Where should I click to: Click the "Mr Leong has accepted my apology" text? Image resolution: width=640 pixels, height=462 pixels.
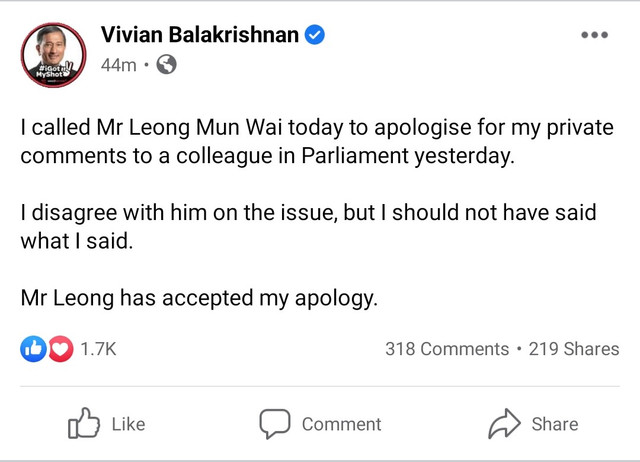point(200,298)
